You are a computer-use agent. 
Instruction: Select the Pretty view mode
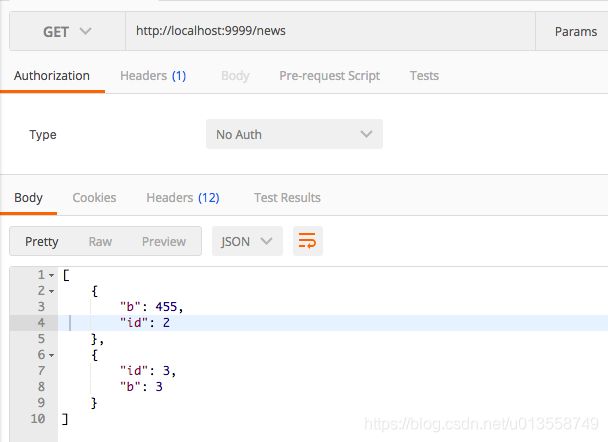click(x=42, y=241)
